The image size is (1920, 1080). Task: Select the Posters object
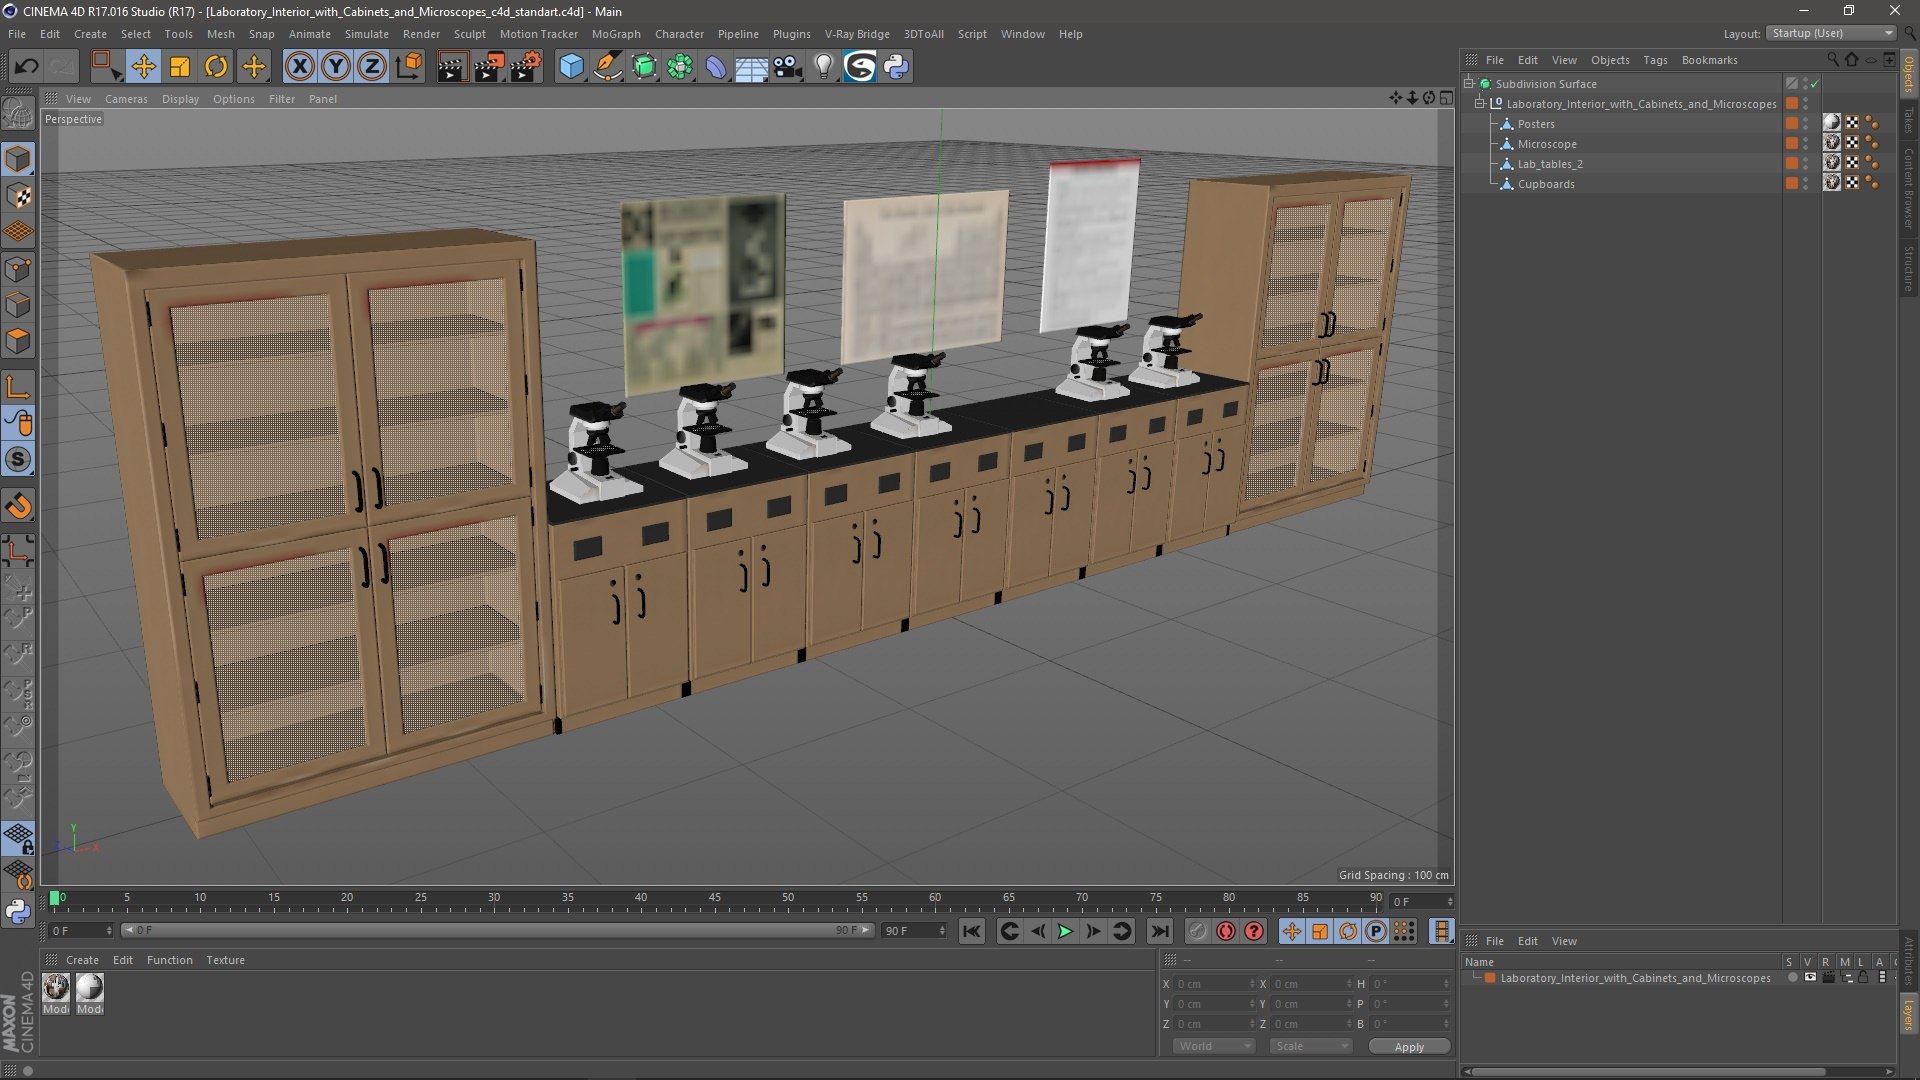point(1536,124)
